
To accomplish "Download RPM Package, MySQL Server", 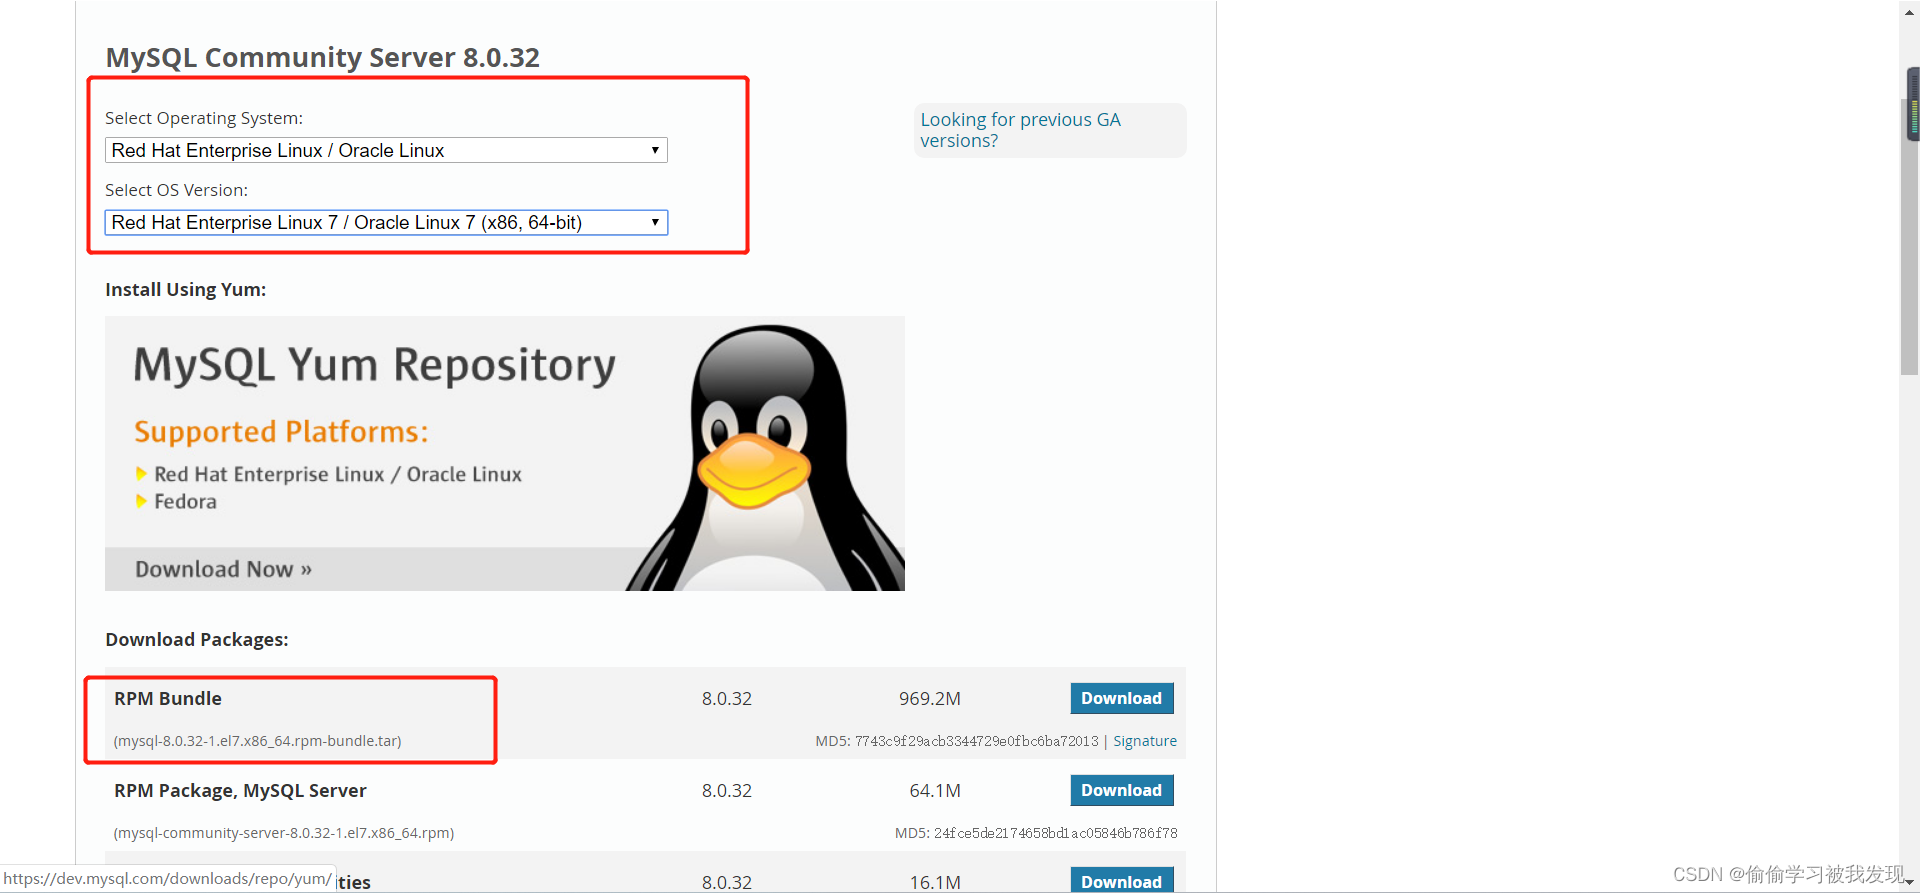I will coord(1122,790).
